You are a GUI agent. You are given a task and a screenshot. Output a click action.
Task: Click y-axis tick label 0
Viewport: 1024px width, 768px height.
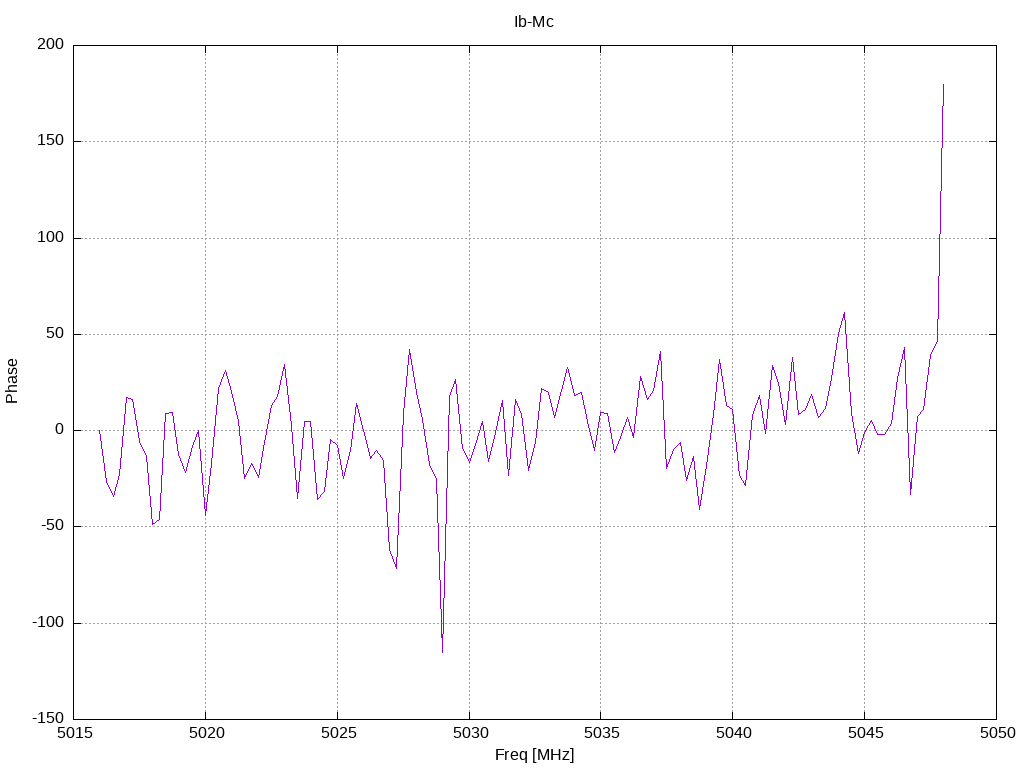tap(59, 430)
